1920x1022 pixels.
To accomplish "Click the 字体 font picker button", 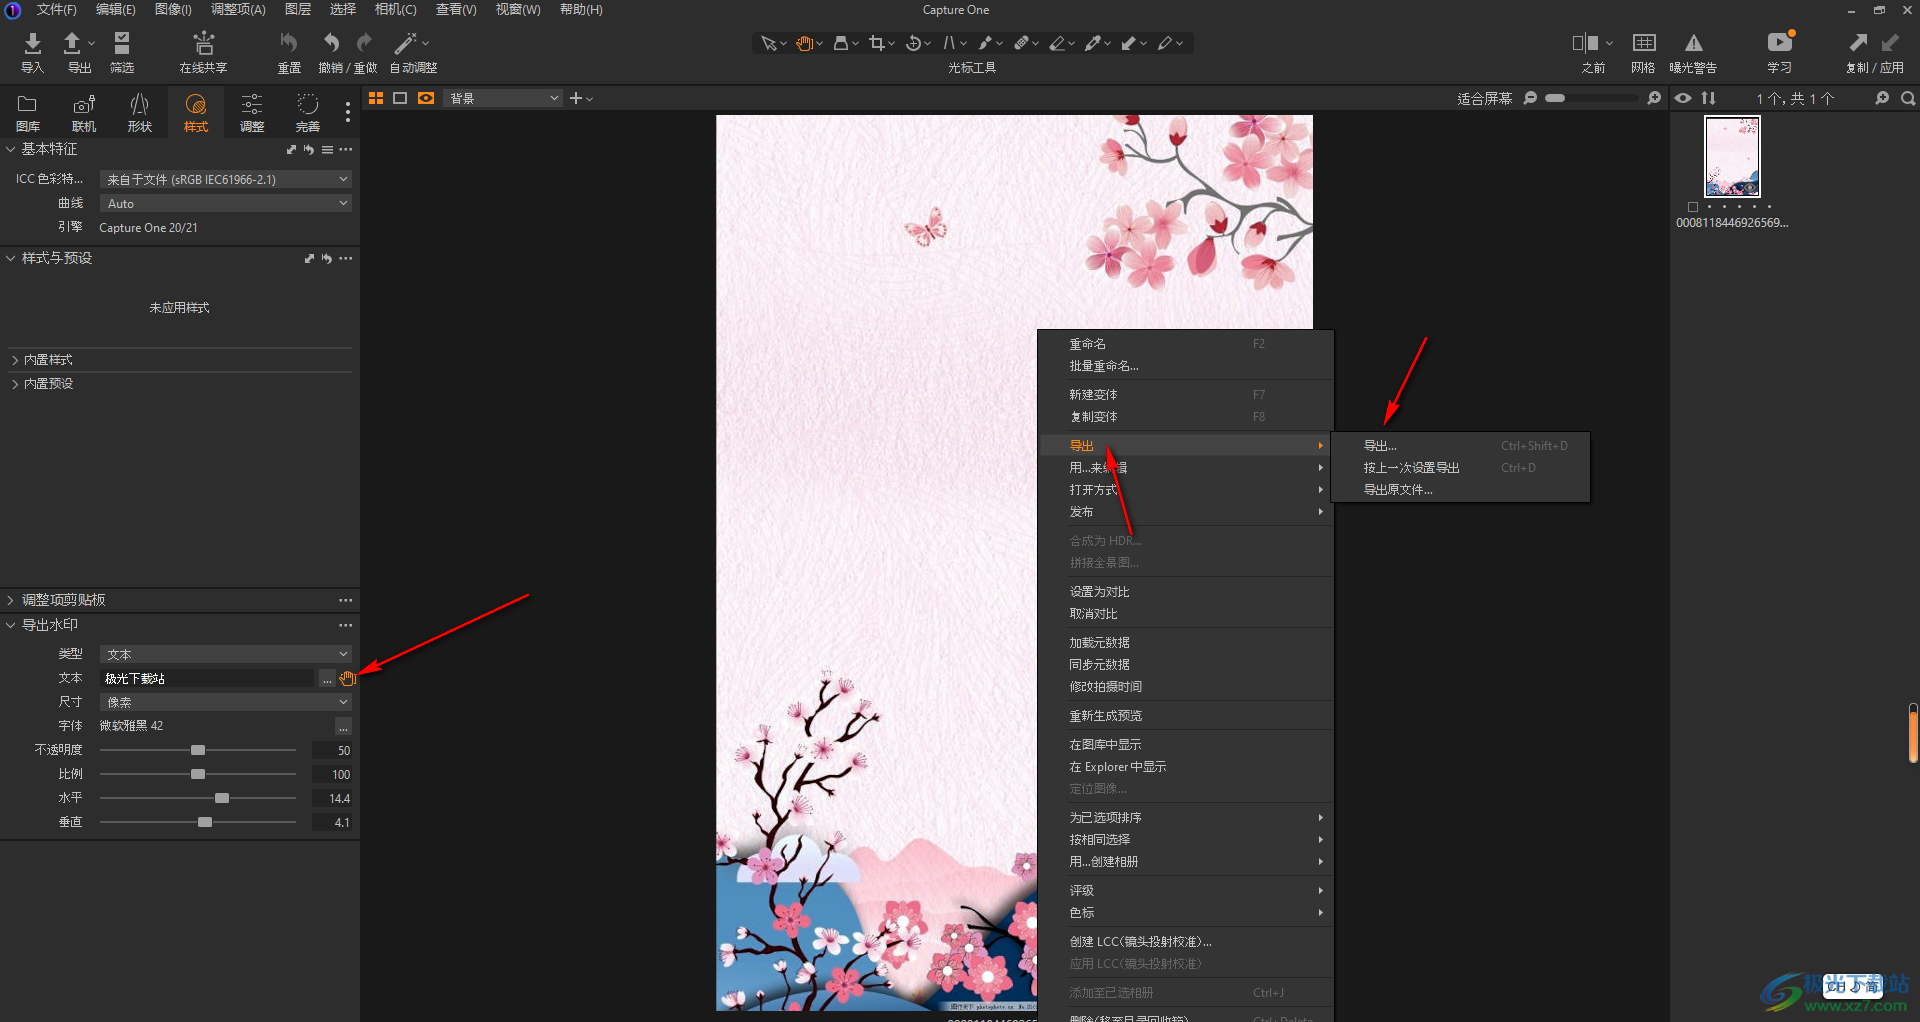I will pyautogui.click(x=343, y=727).
